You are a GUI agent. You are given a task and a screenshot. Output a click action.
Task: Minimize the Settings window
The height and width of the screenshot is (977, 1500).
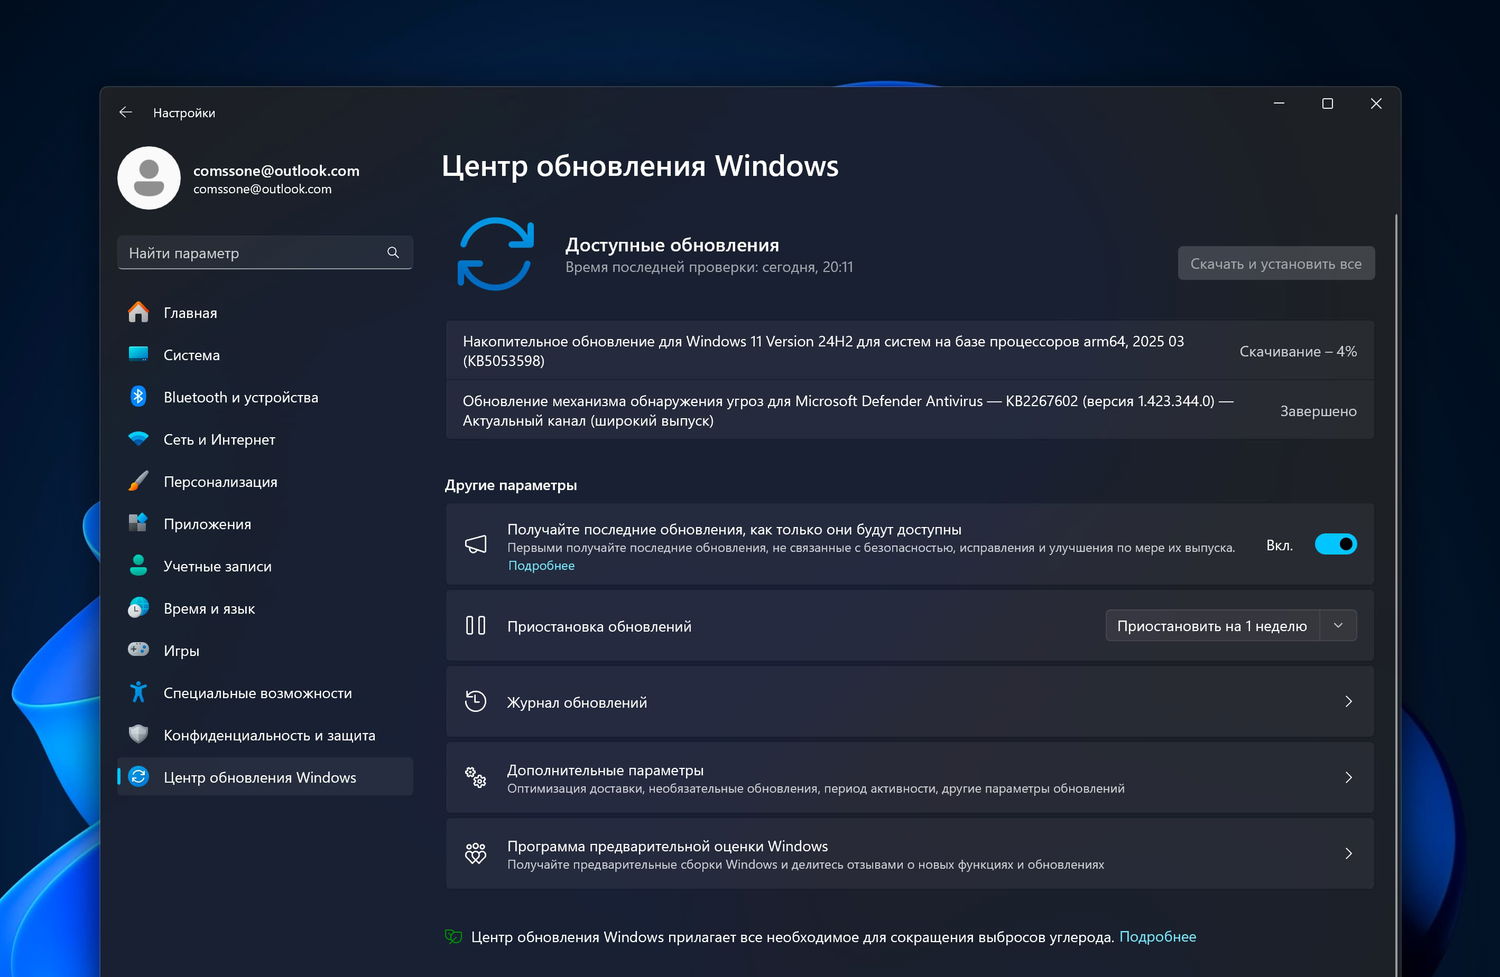[x=1279, y=103]
